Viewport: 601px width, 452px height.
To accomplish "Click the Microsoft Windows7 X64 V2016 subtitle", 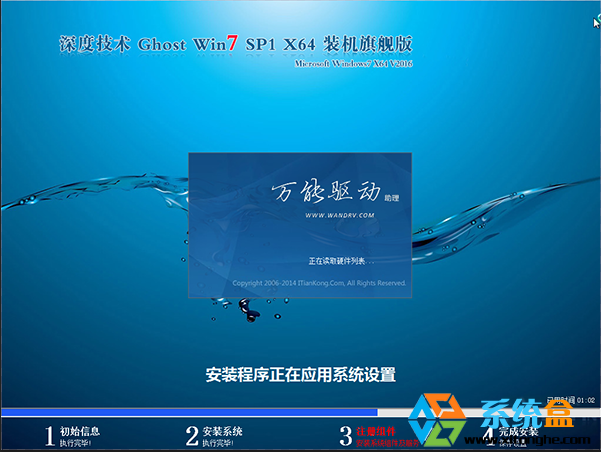I will tap(353, 63).
